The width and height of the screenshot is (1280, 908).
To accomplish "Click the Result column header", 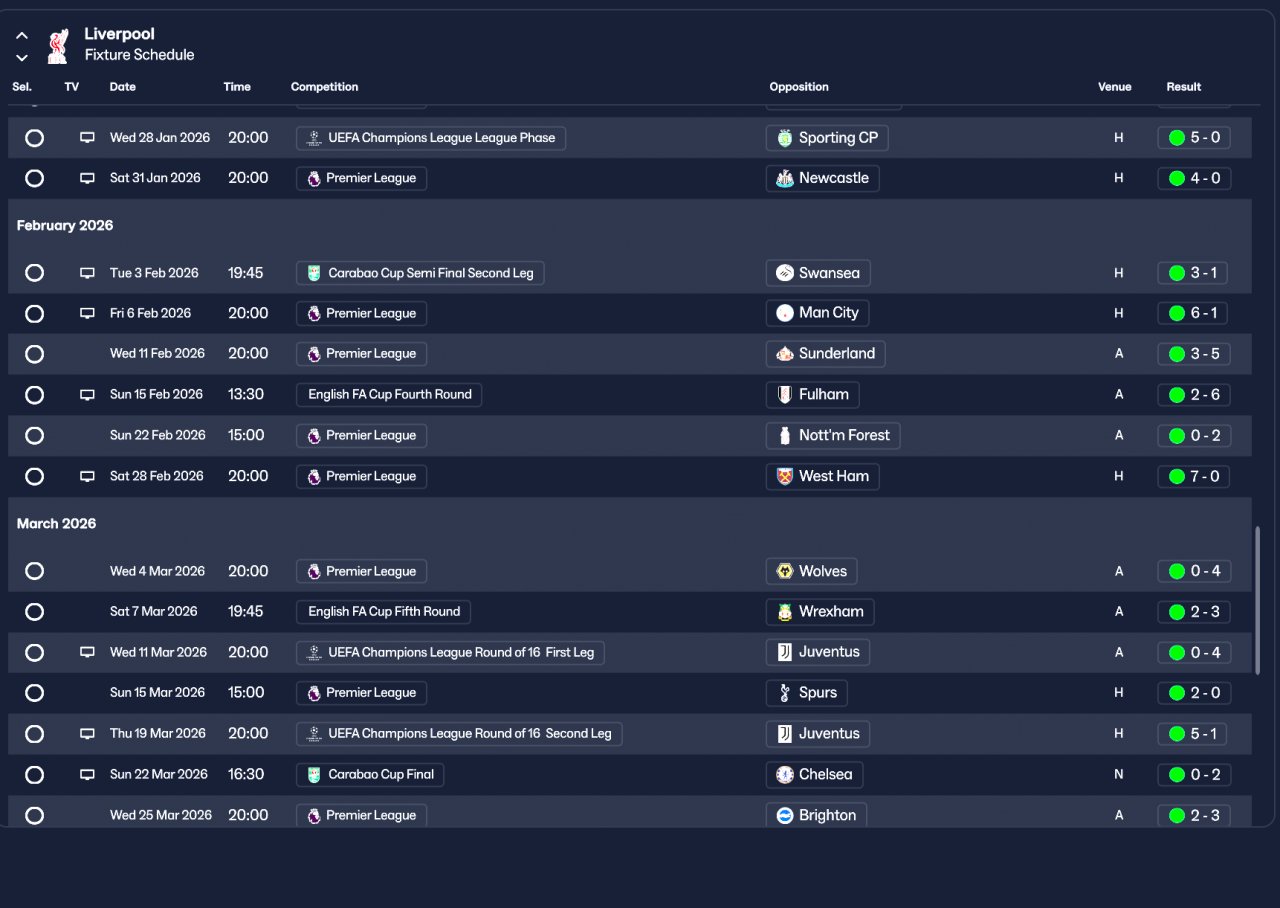I will (1184, 87).
